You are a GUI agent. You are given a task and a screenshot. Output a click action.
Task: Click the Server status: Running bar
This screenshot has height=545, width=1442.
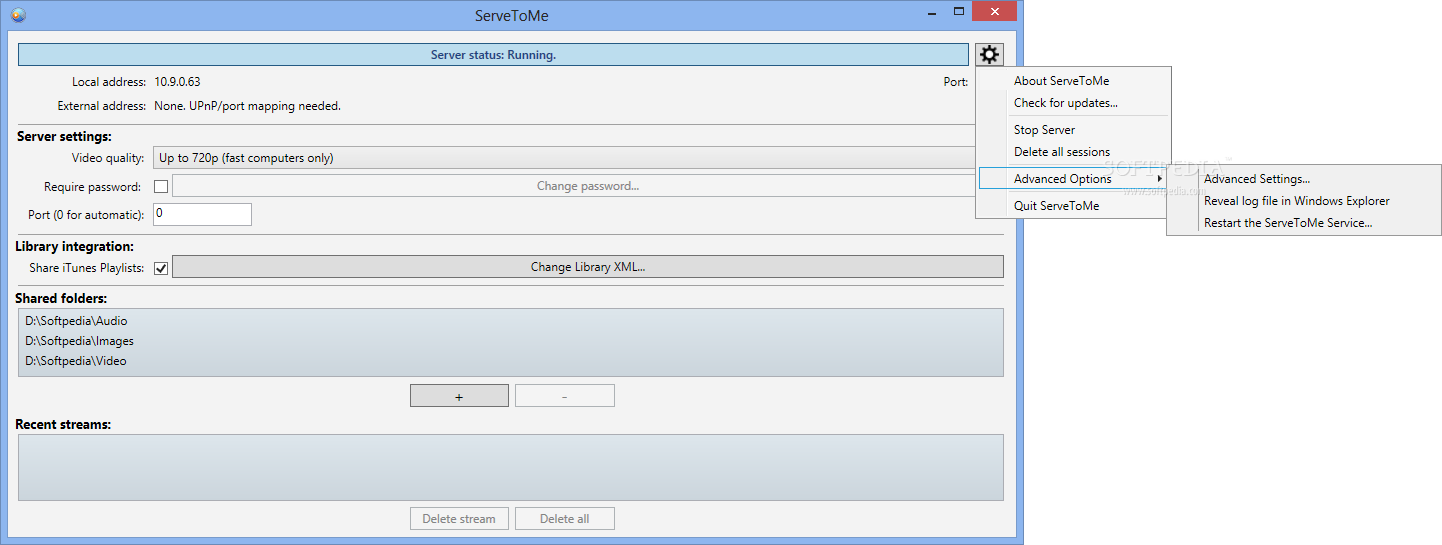(493, 55)
